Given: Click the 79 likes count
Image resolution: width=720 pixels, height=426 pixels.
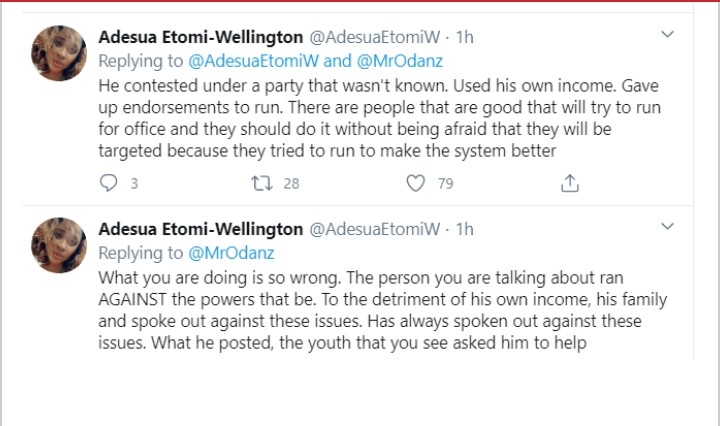Looking at the screenshot, I should click(445, 184).
